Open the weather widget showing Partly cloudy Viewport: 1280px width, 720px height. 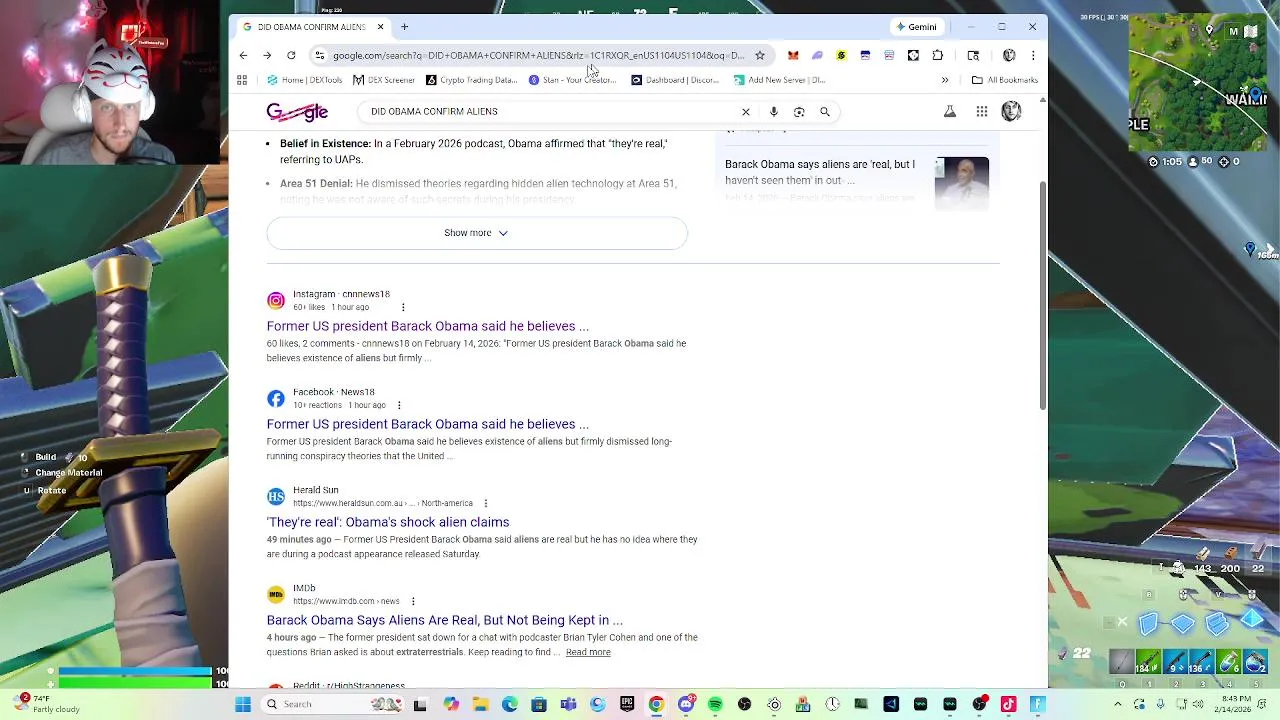tap(45, 704)
